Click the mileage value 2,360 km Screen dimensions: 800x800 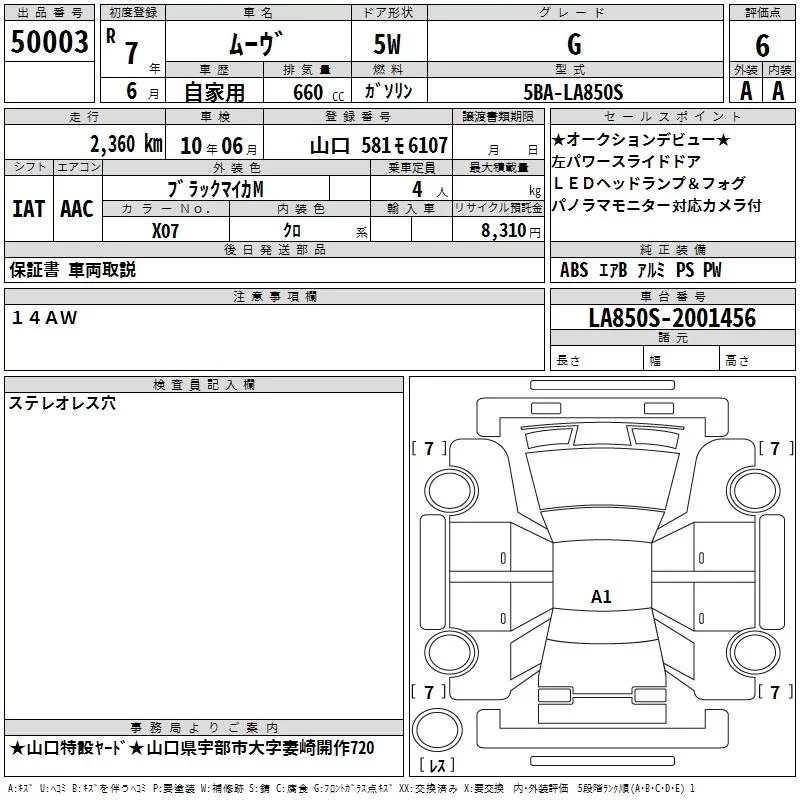(x=125, y=144)
